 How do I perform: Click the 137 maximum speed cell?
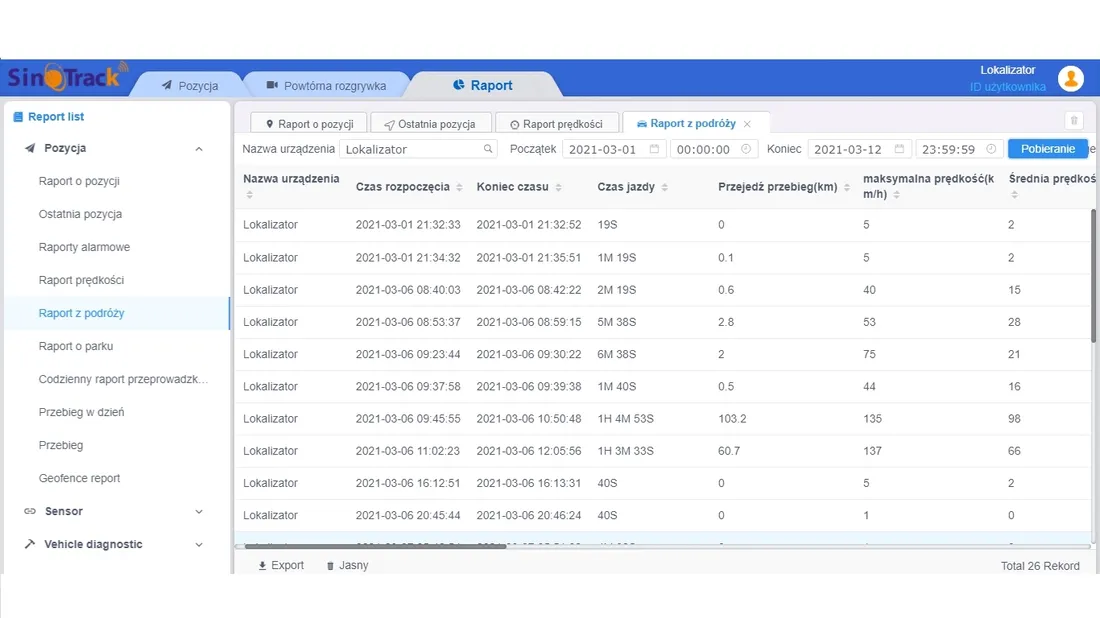pos(872,451)
